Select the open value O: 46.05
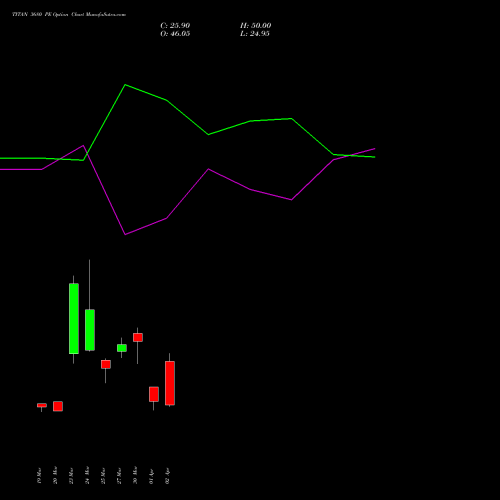 (x=175, y=34)
